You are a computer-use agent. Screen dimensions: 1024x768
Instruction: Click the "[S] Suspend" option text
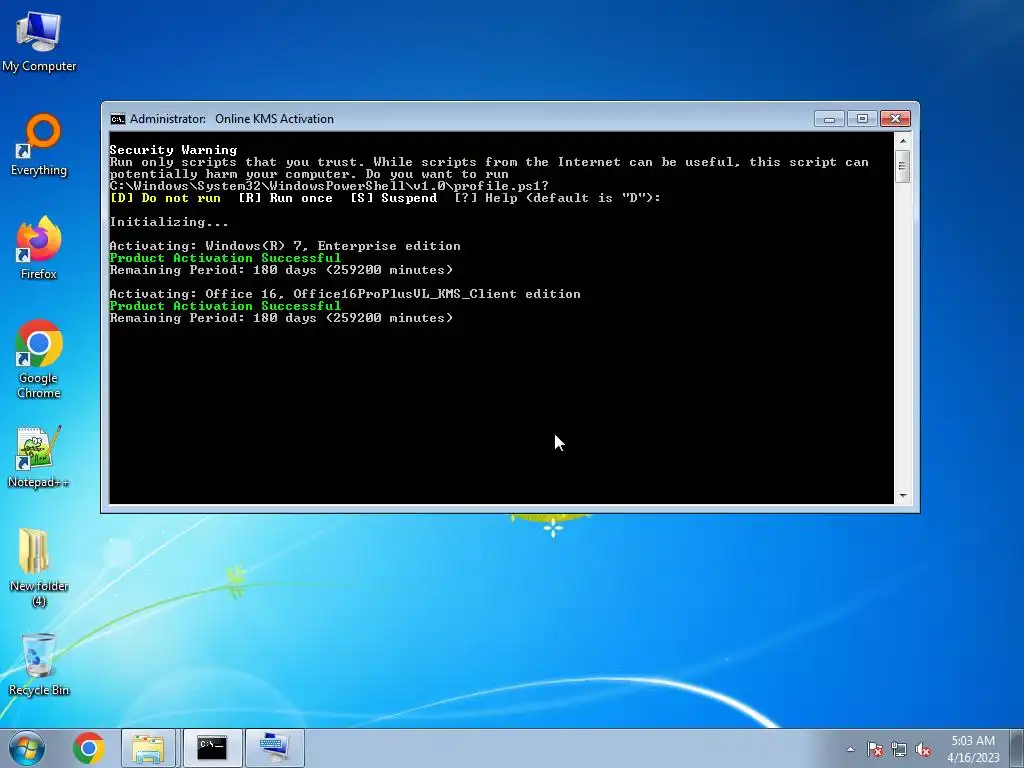(394, 198)
